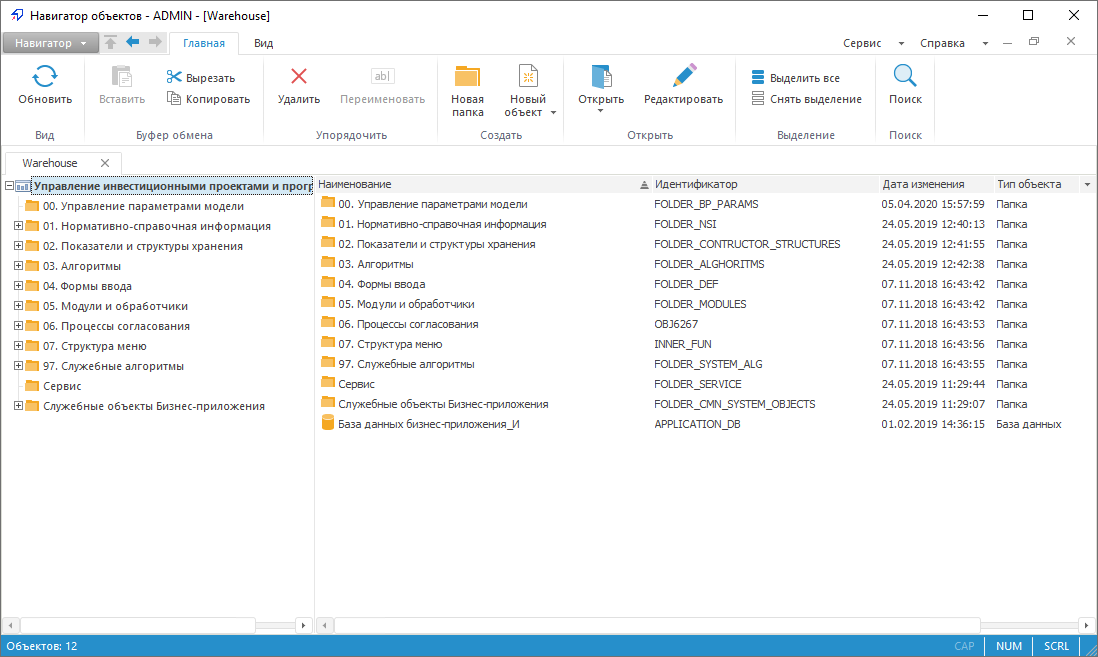Expand the 03. Алгоритмы tree node
The height and width of the screenshot is (657, 1098).
(18, 266)
